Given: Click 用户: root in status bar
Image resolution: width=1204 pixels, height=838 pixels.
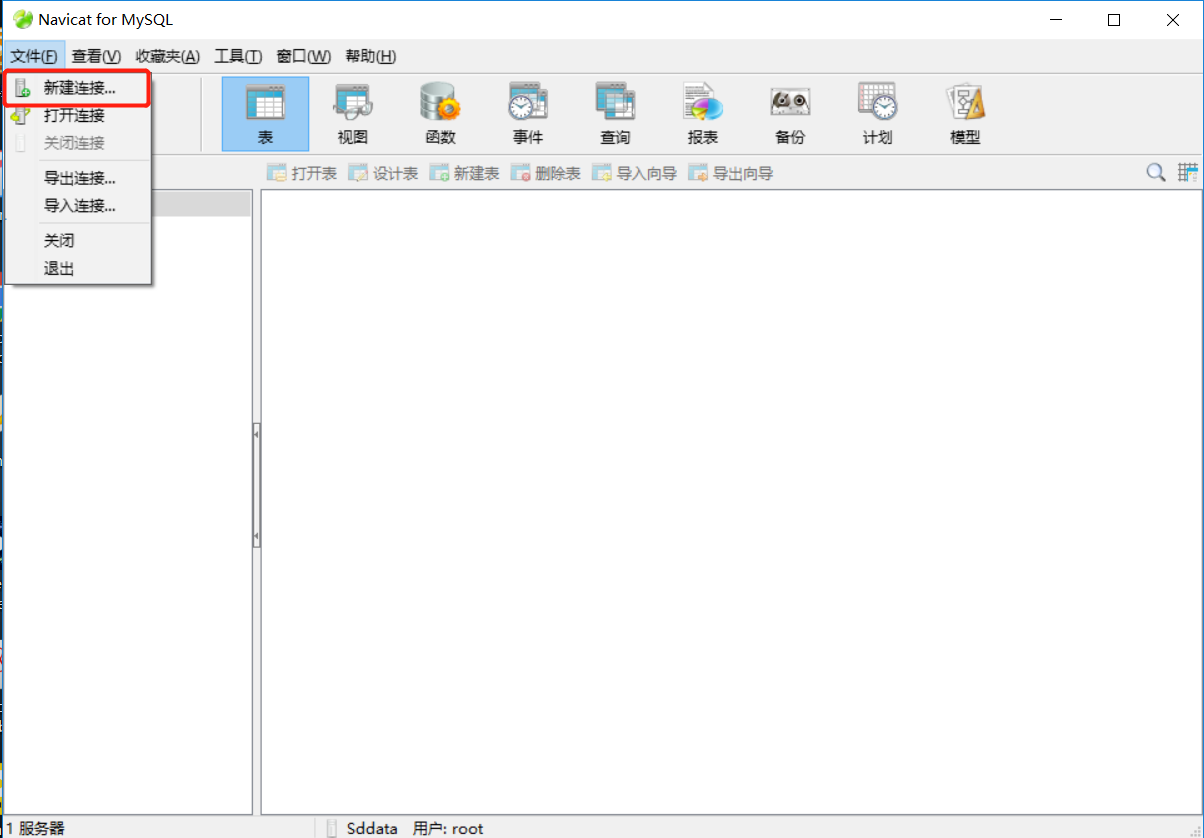Looking at the screenshot, I should [x=448, y=828].
